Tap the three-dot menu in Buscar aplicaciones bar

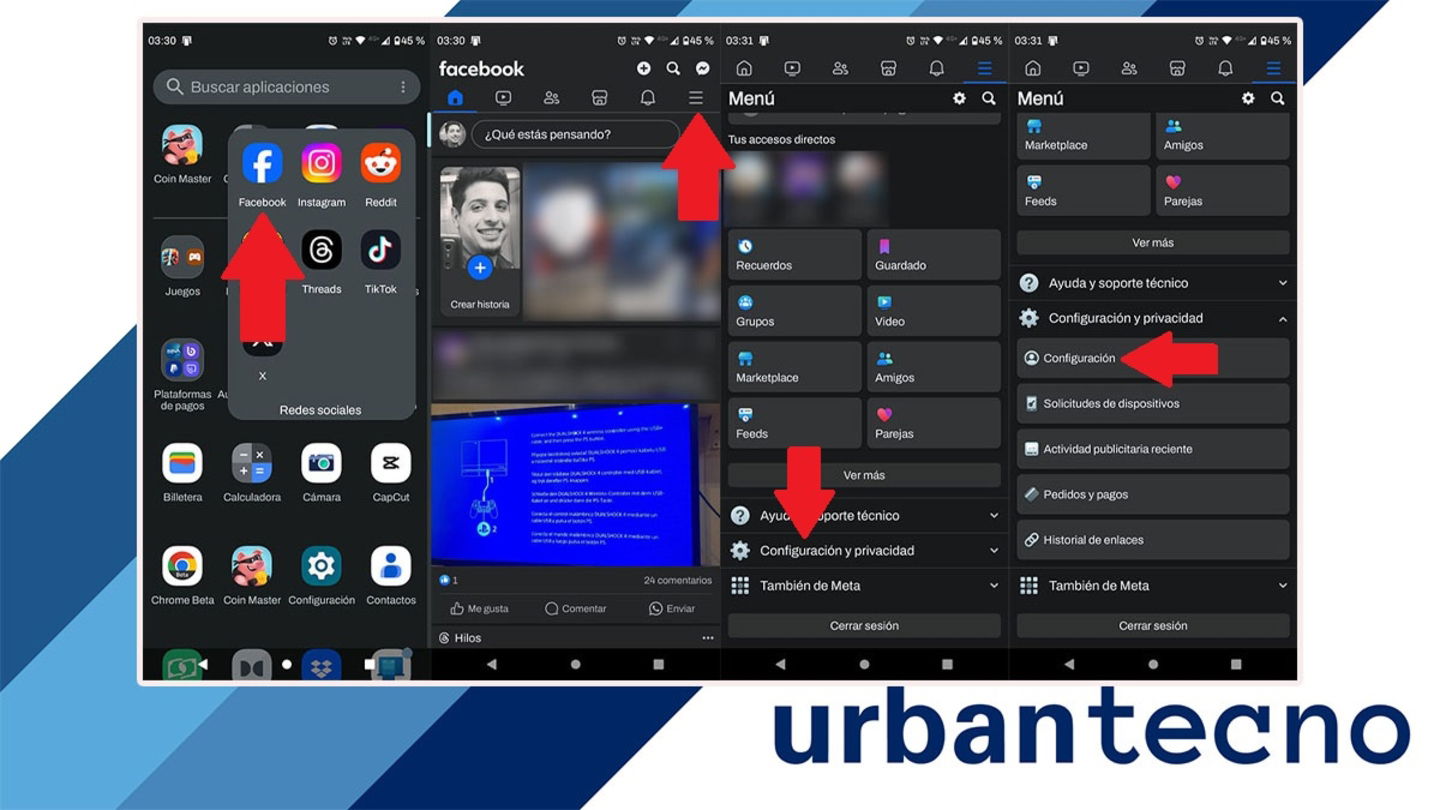pos(403,87)
